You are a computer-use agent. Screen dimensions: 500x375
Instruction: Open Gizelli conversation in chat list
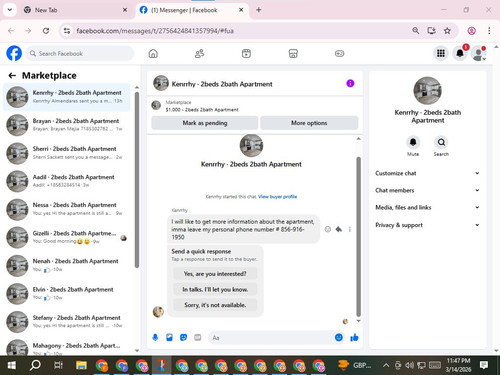(67, 237)
